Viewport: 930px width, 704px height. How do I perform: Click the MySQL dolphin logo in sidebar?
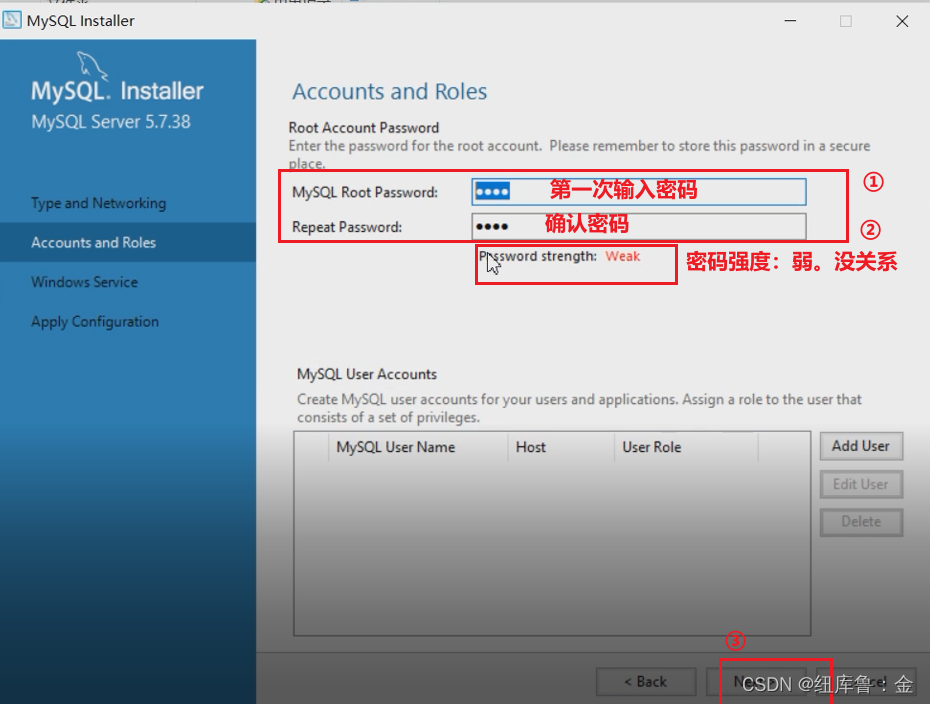pyautogui.click(x=93, y=66)
